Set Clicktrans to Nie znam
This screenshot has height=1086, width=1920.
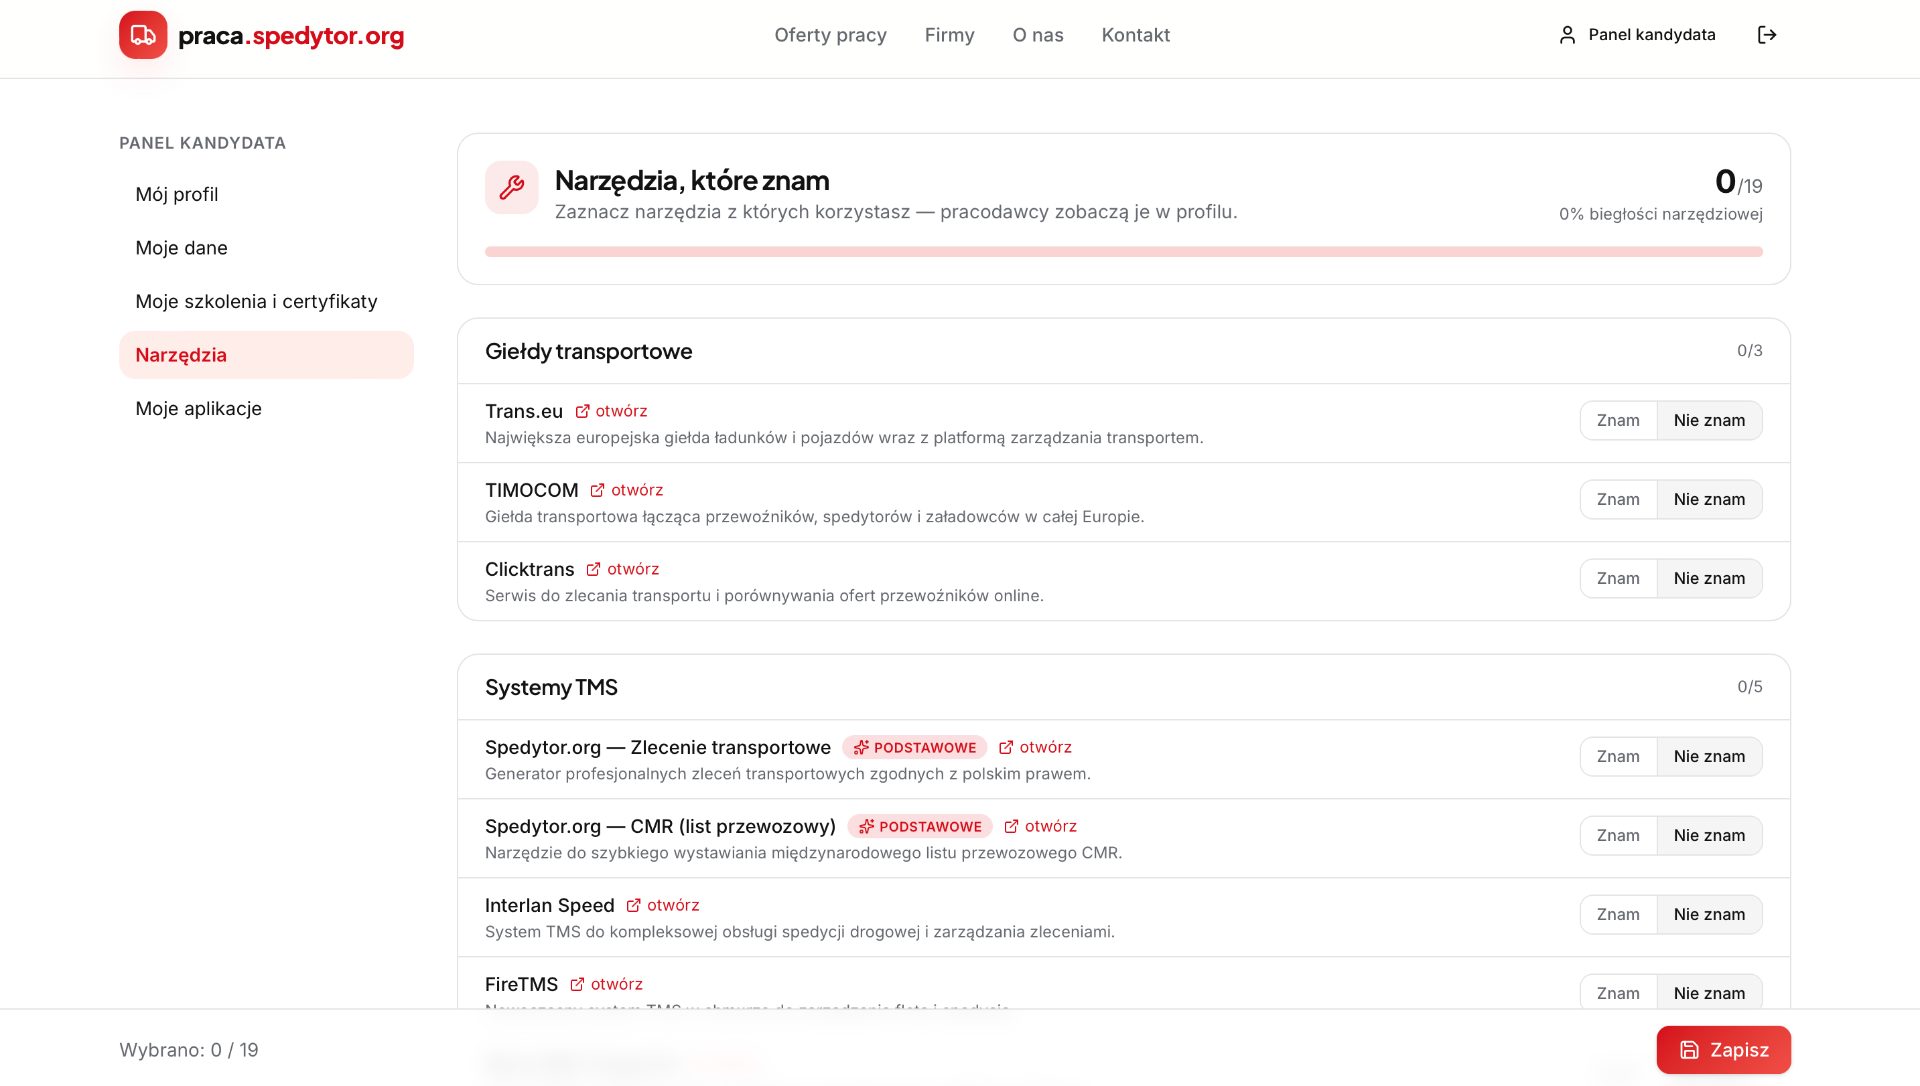coord(1709,578)
